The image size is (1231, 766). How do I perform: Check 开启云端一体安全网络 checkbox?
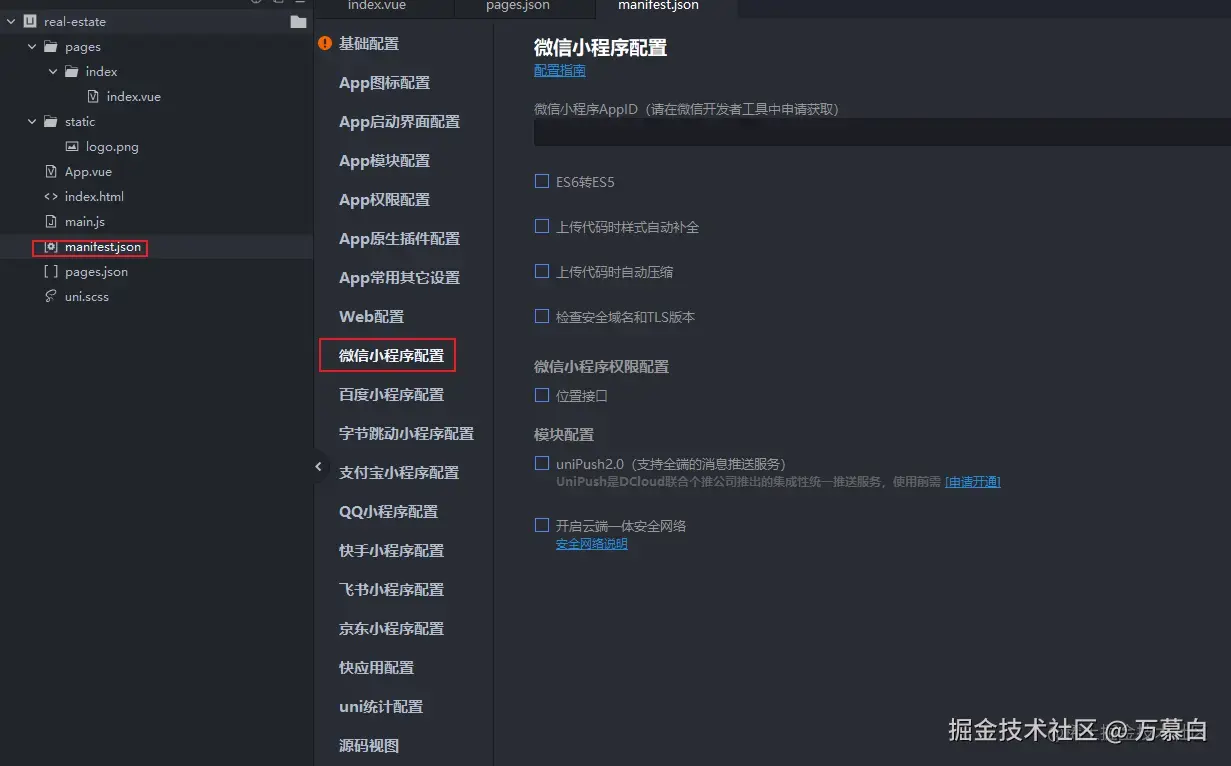542,524
